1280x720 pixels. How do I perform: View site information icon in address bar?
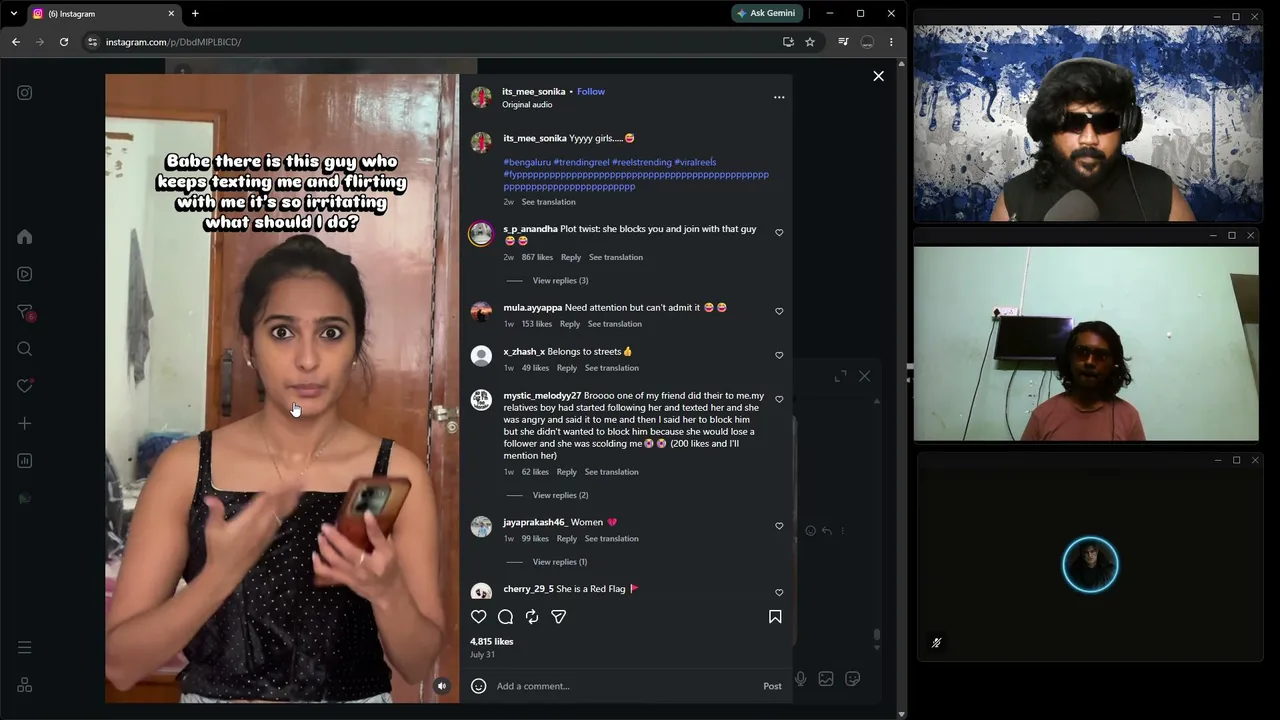point(92,42)
